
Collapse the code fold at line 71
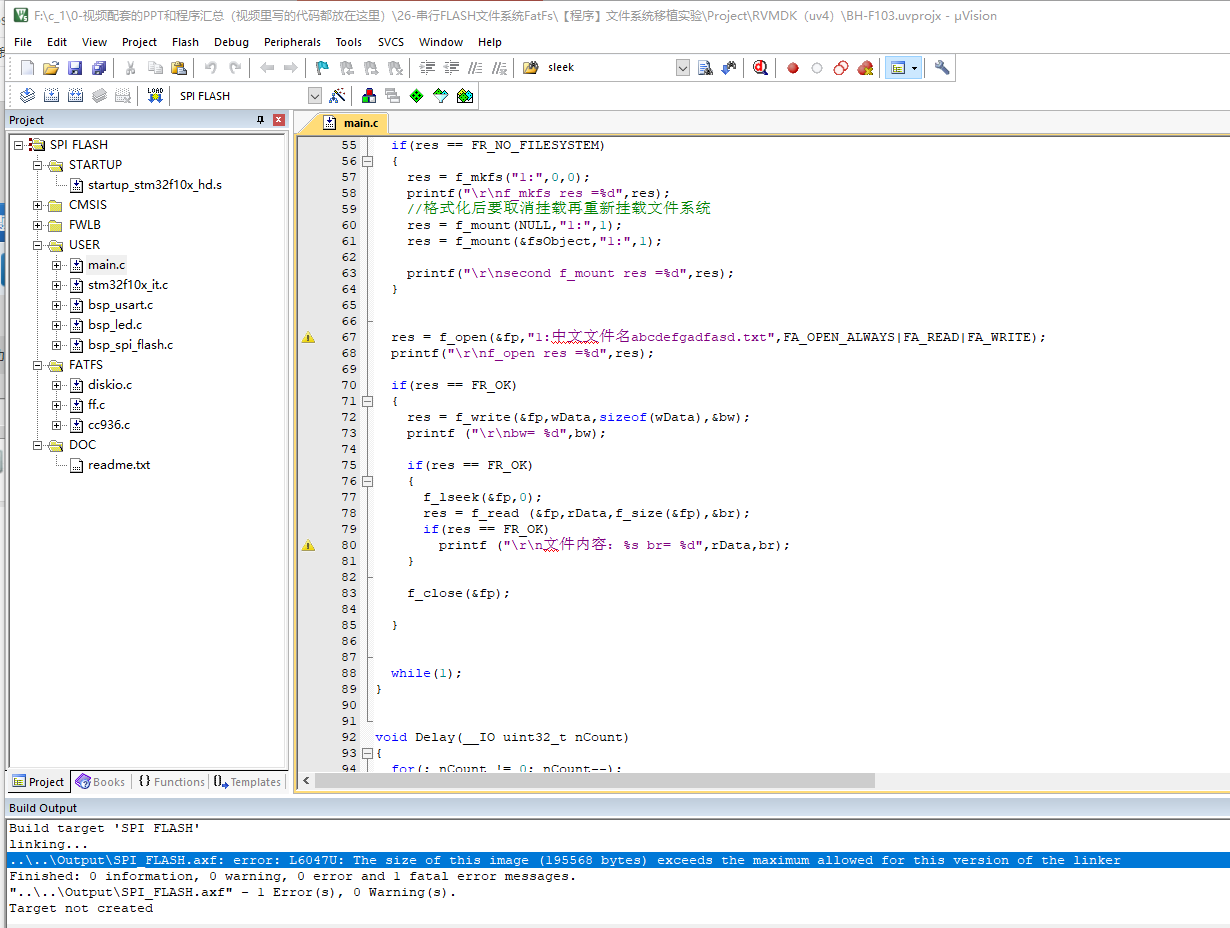(367, 401)
